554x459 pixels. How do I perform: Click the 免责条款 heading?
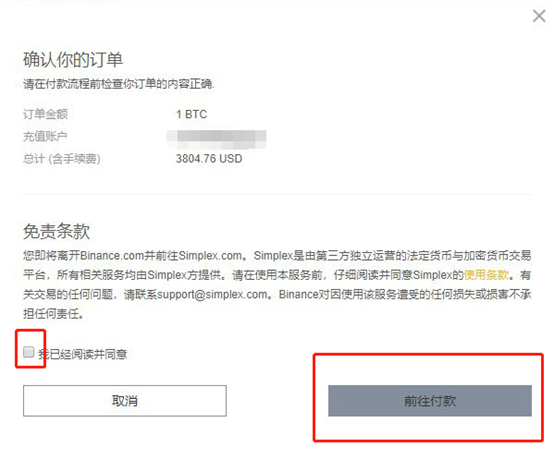tap(57, 231)
